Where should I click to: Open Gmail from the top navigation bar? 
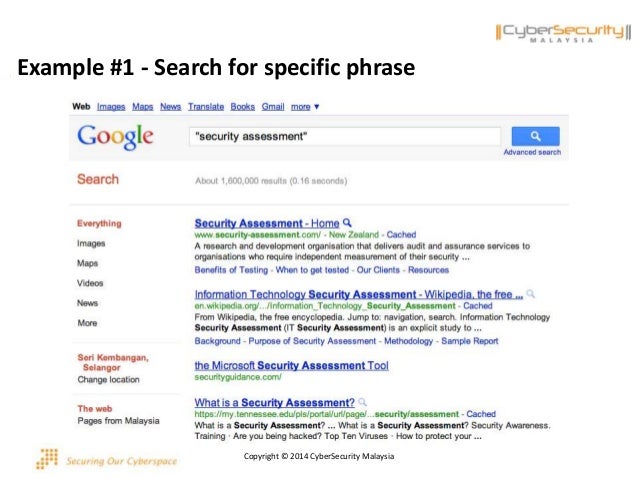click(x=273, y=107)
